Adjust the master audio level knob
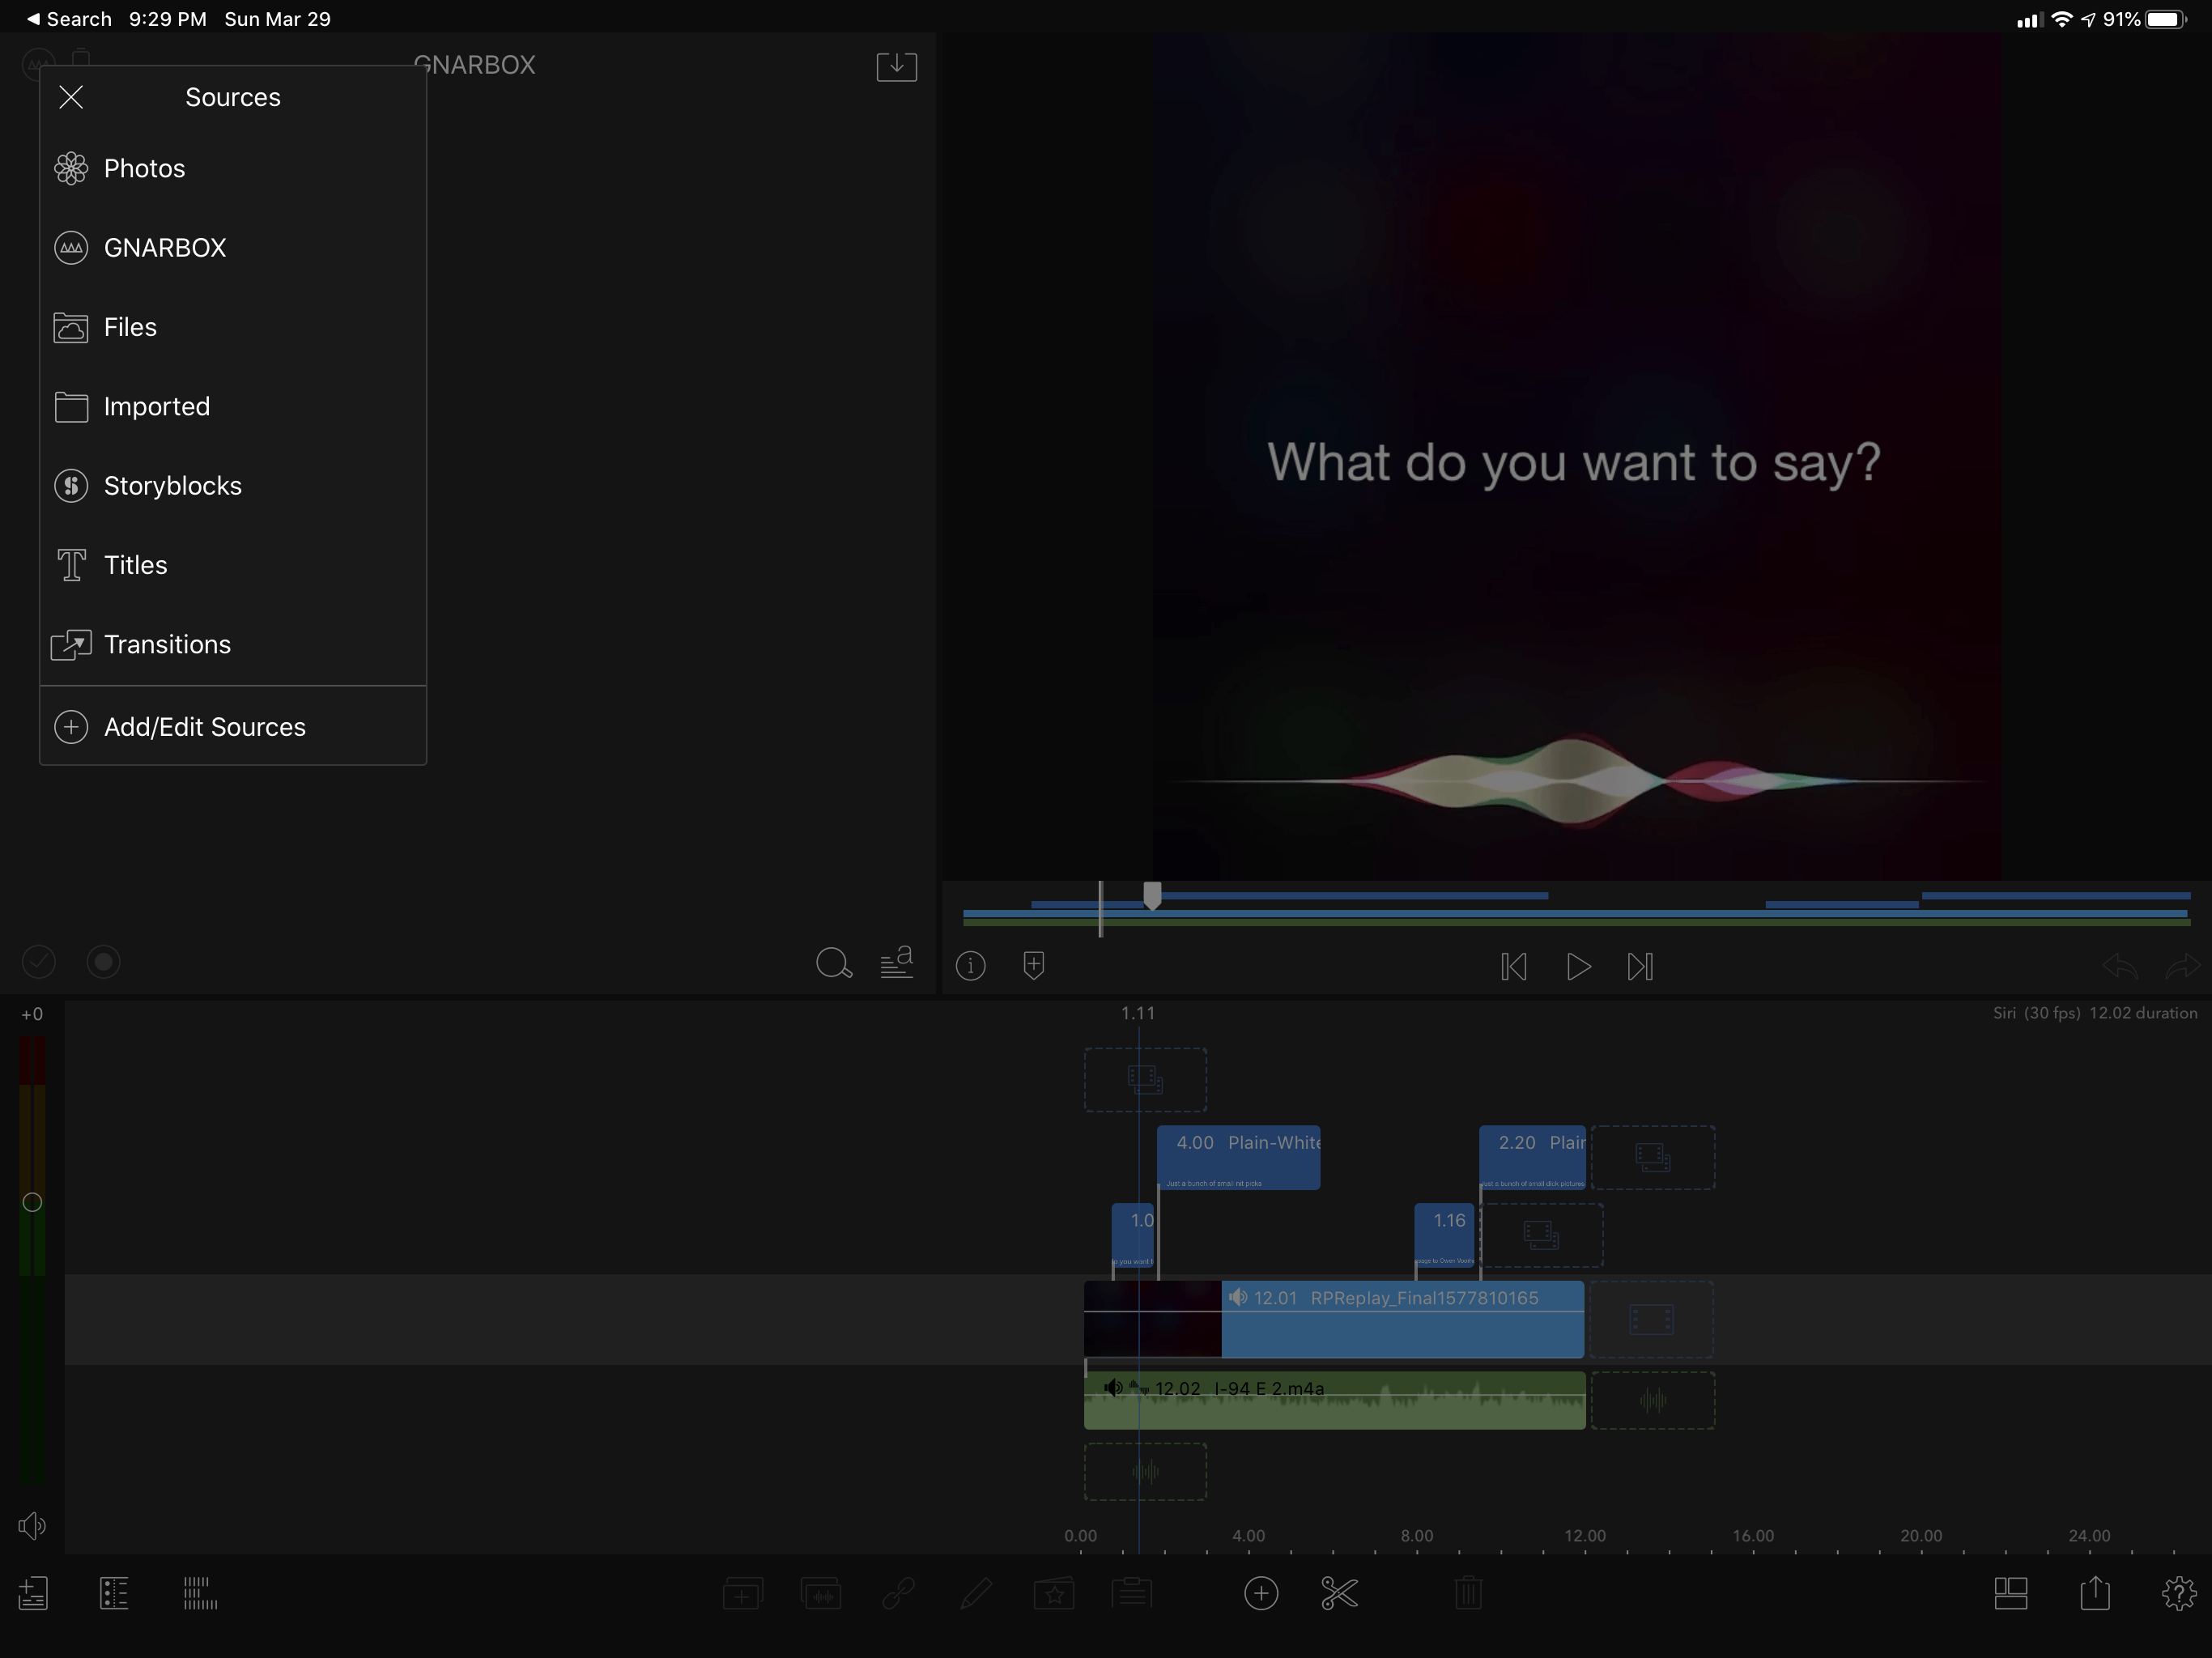Screen dimensions: 2212x1658 [32, 1202]
